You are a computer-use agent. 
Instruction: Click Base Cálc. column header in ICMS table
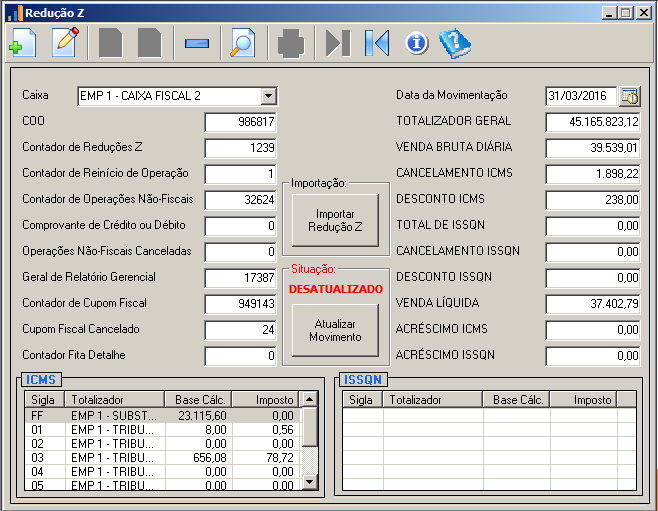pos(198,400)
